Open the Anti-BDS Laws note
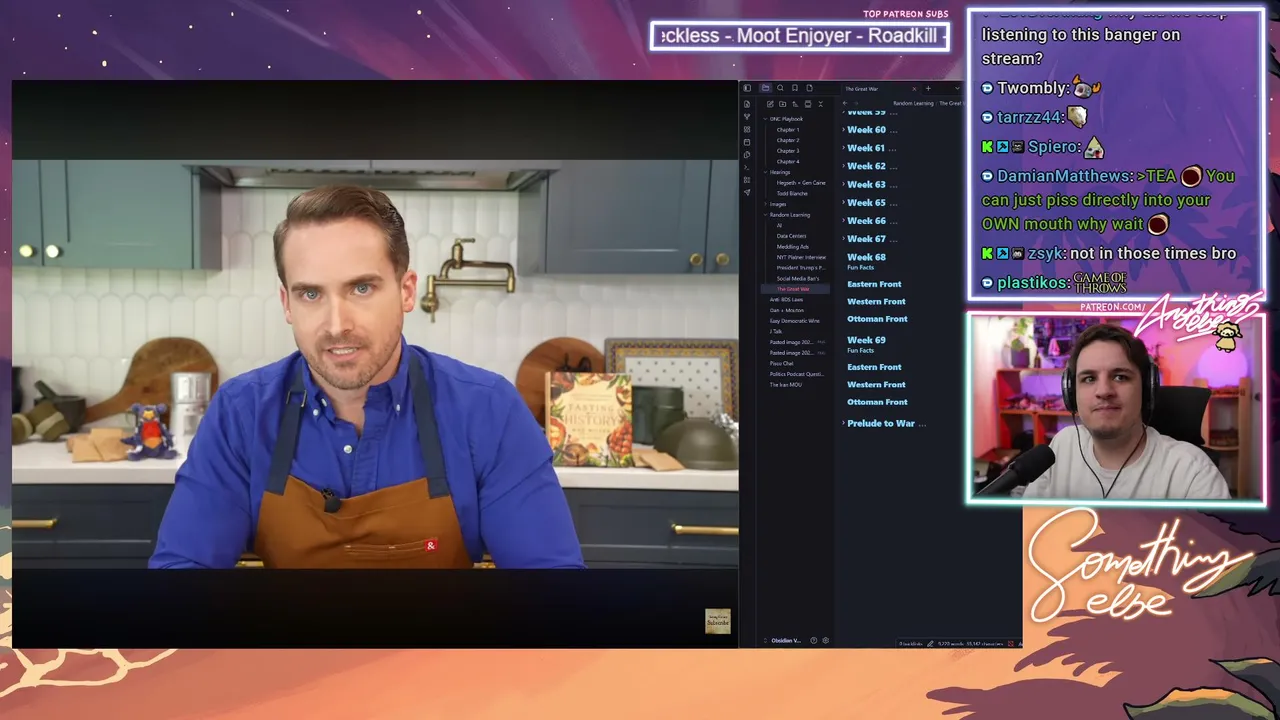The image size is (1280, 720). coord(786,300)
